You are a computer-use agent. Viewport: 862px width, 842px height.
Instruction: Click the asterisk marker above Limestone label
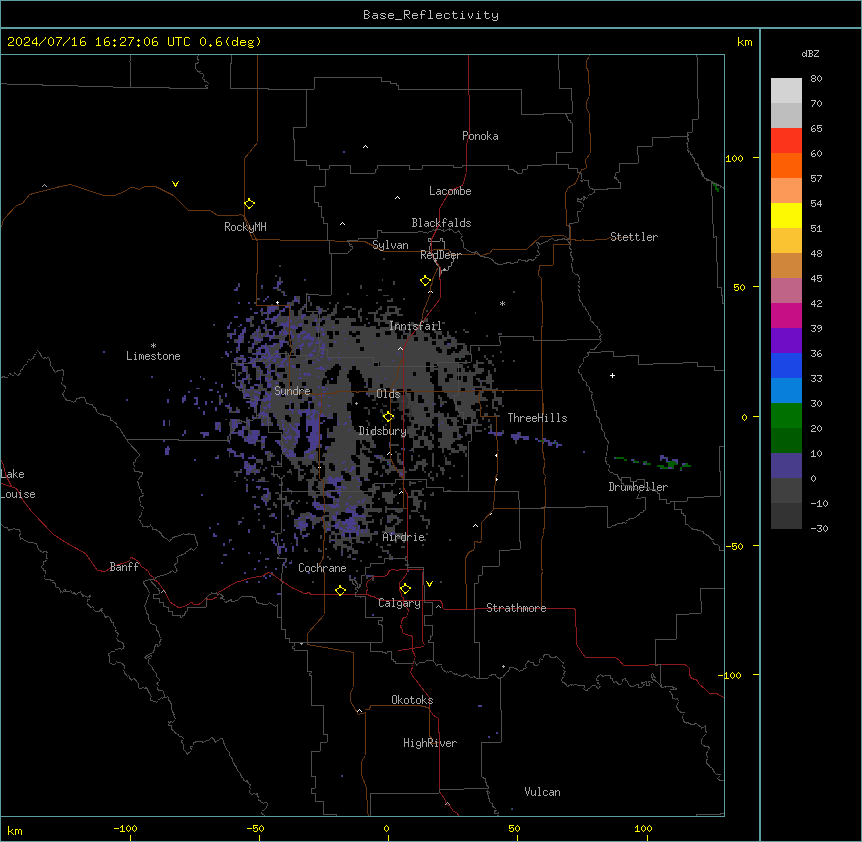(x=153, y=346)
